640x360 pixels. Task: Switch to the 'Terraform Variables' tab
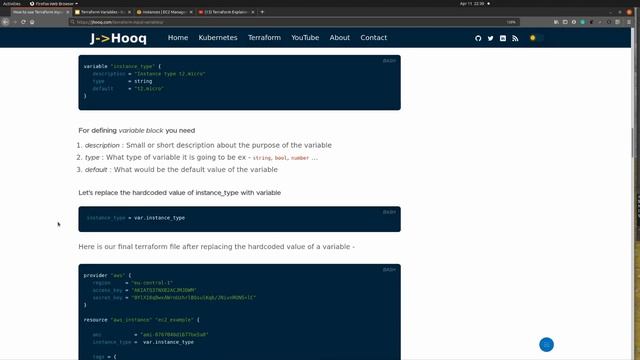pos(103,12)
